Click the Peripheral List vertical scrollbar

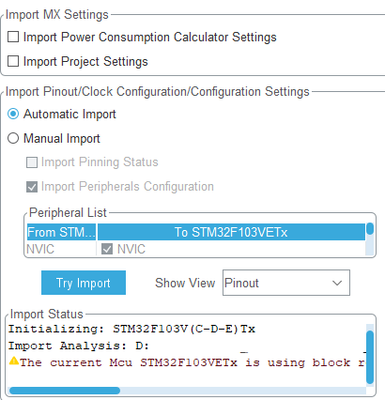370,239
